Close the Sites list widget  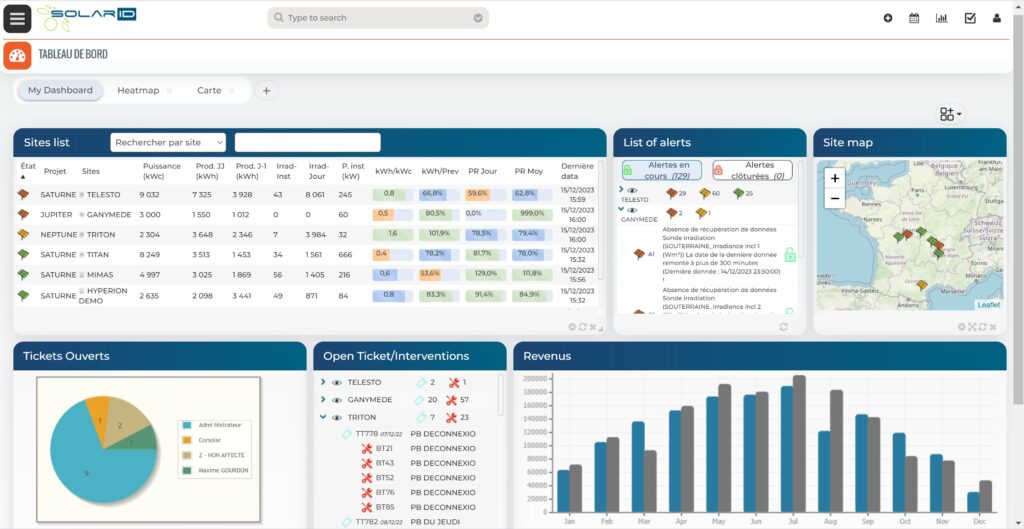tap(592, 327)
